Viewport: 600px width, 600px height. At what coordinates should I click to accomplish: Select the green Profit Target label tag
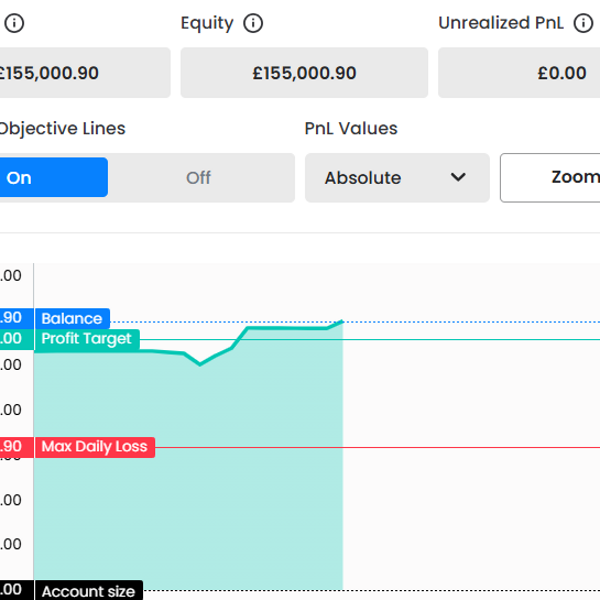tap(86, 339)
